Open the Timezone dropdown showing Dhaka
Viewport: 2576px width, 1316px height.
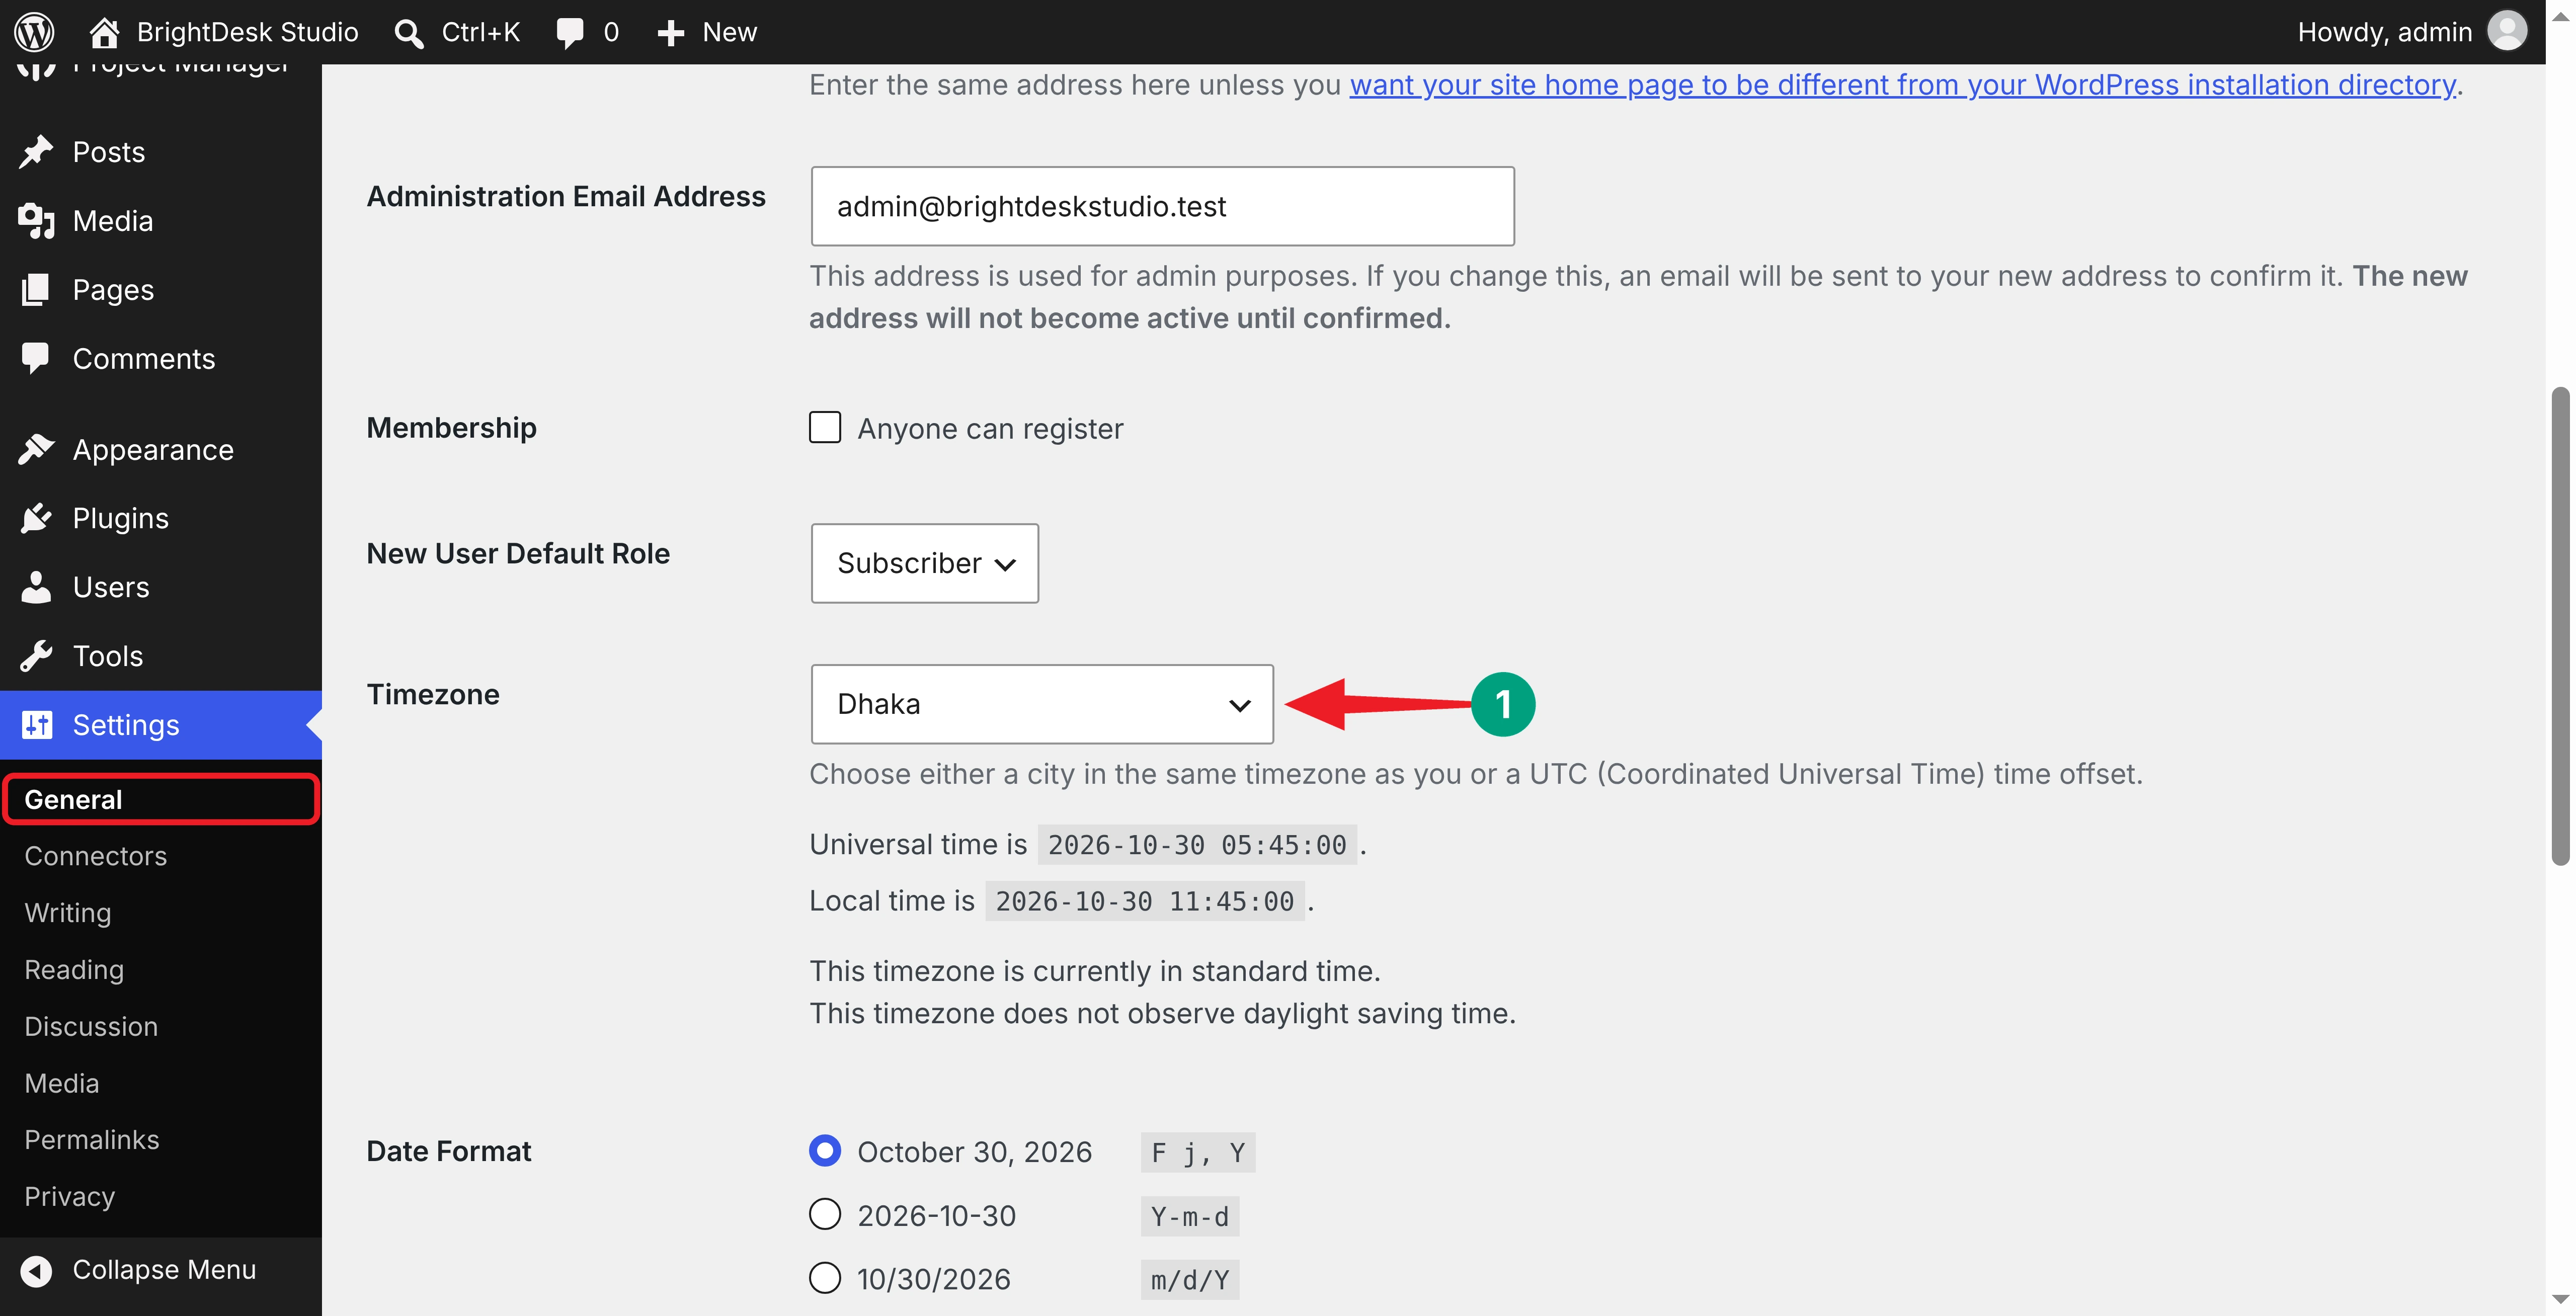pos(1042,704)
